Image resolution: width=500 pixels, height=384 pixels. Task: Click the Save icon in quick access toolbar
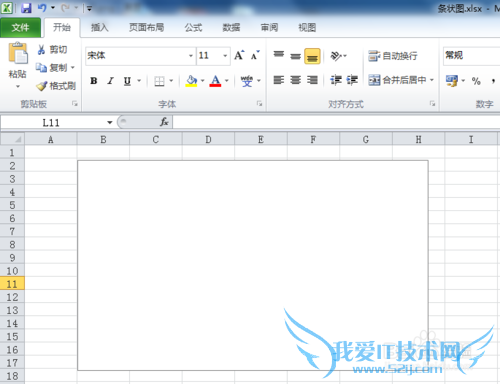(26, 8)
